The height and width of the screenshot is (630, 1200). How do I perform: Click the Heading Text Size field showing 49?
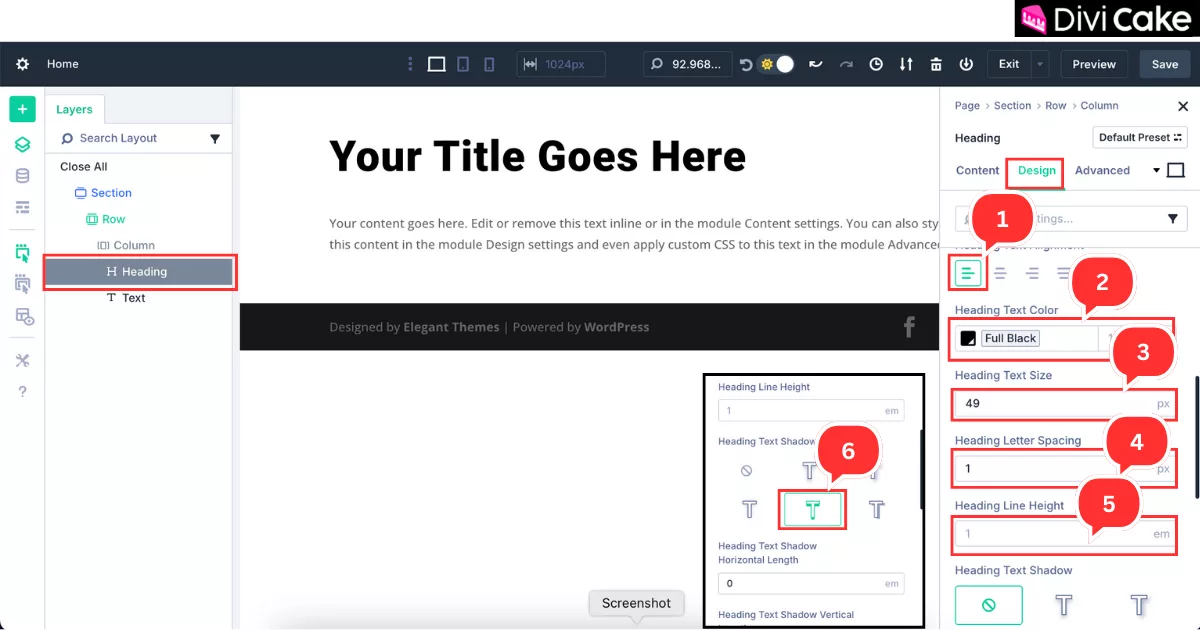coord(1065,404)
